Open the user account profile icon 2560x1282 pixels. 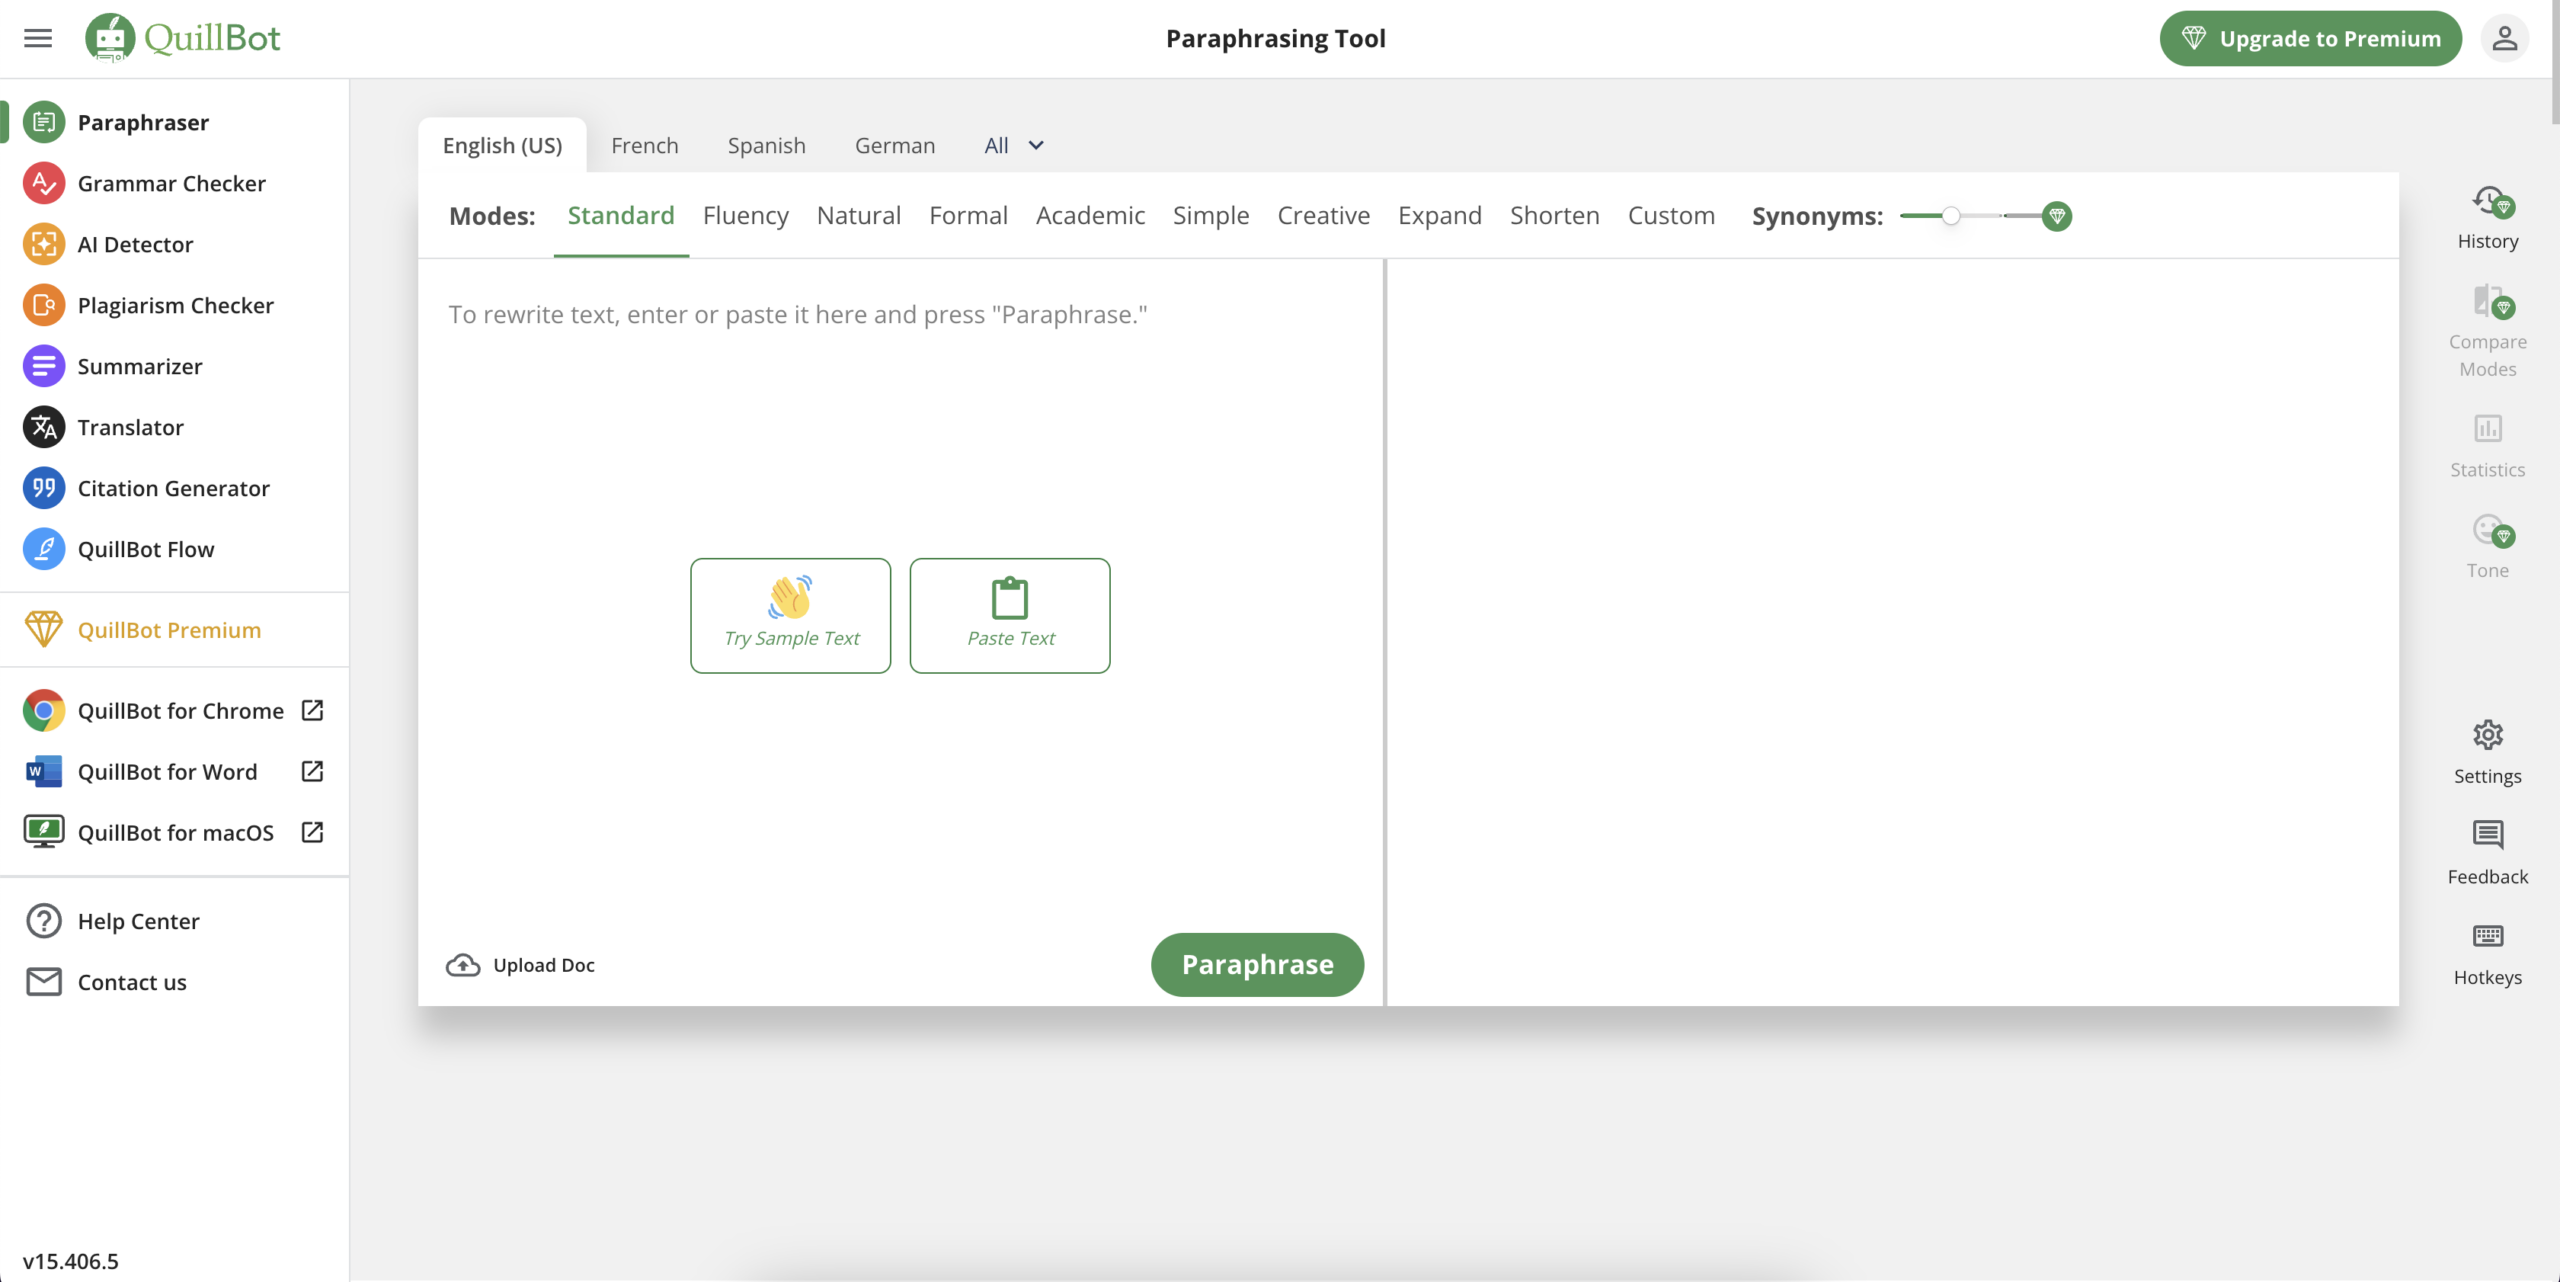point(2504,38)
